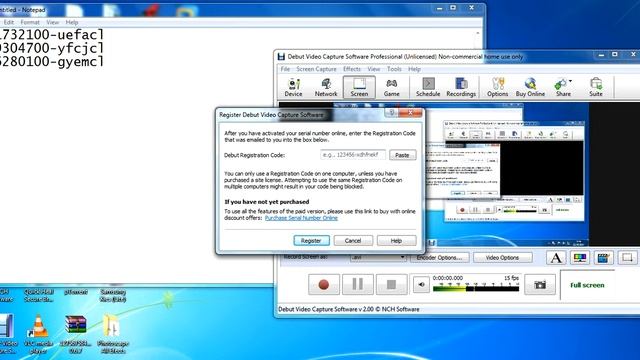This screenshot has width=640, height=360.
Task: Open the Encoder Options... button
Action: tap(439, 258)
